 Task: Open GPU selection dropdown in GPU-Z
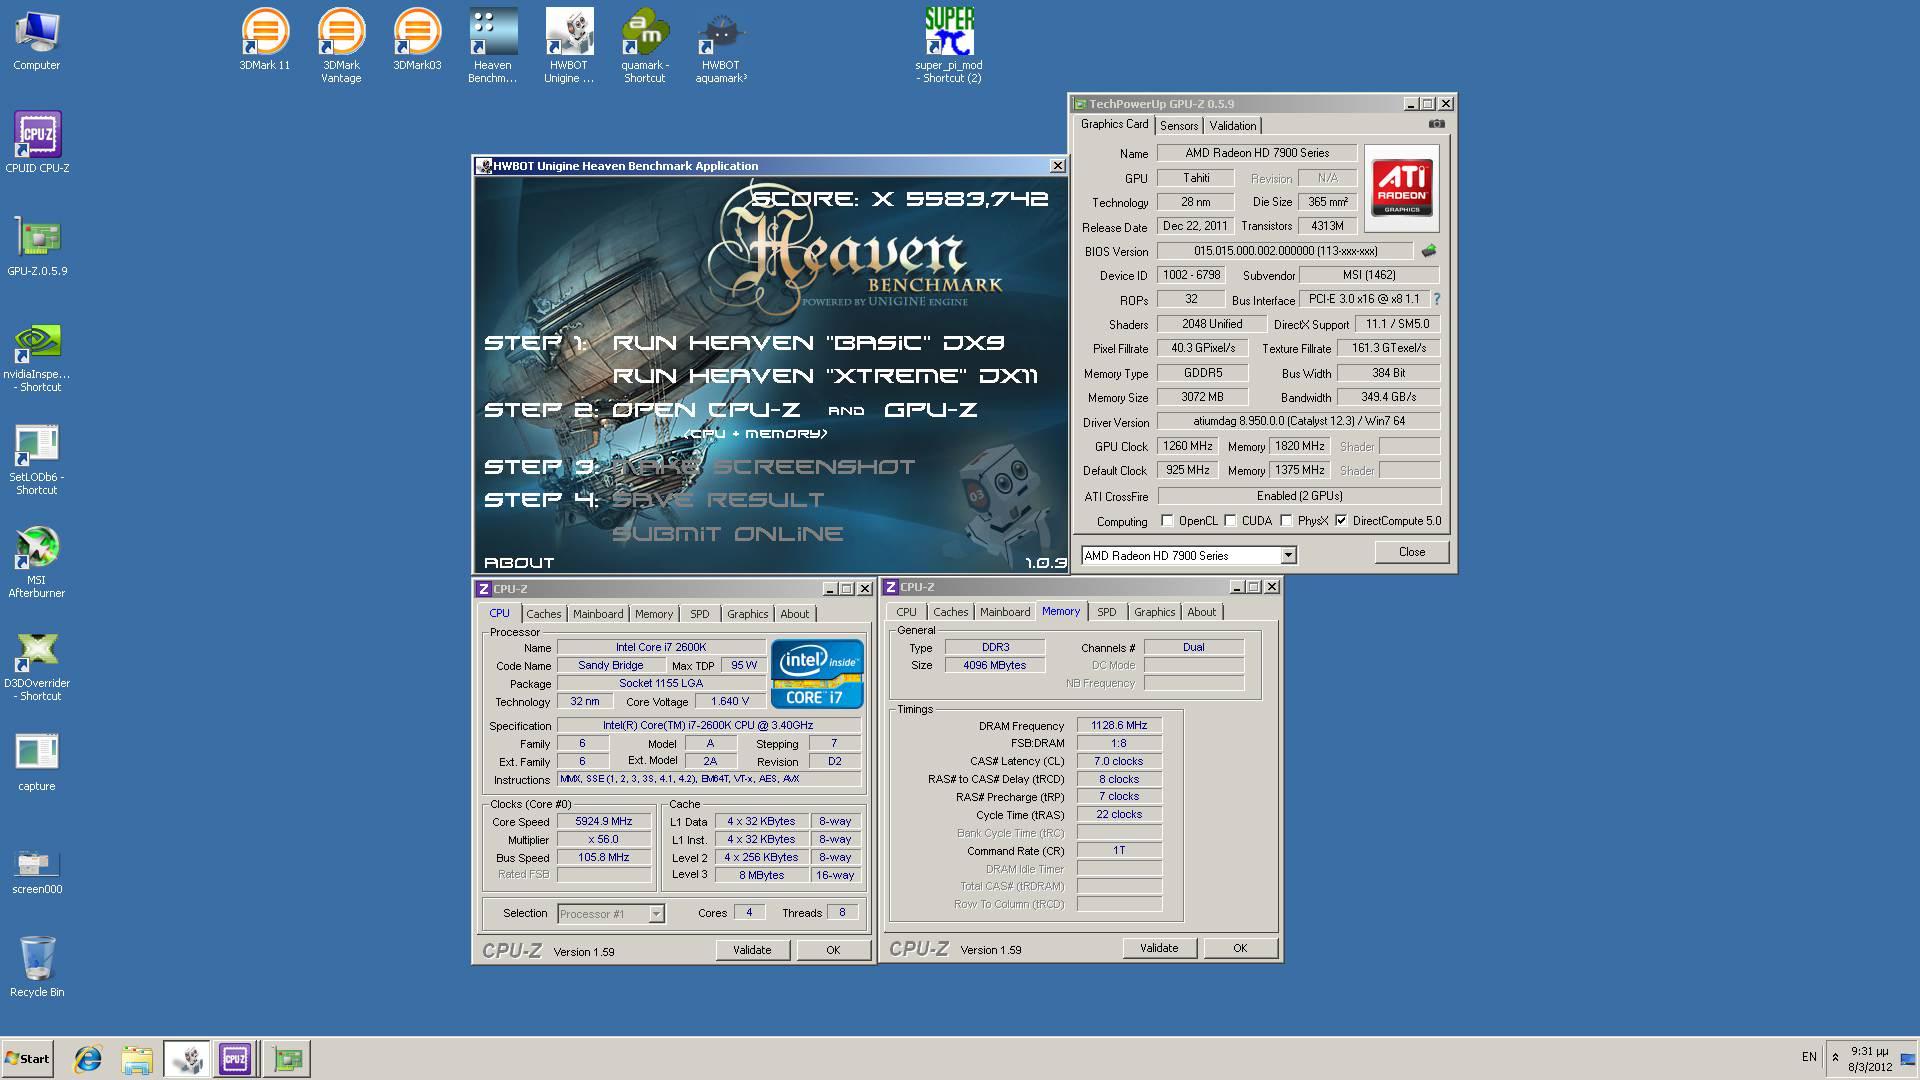tap(1288, 555)
